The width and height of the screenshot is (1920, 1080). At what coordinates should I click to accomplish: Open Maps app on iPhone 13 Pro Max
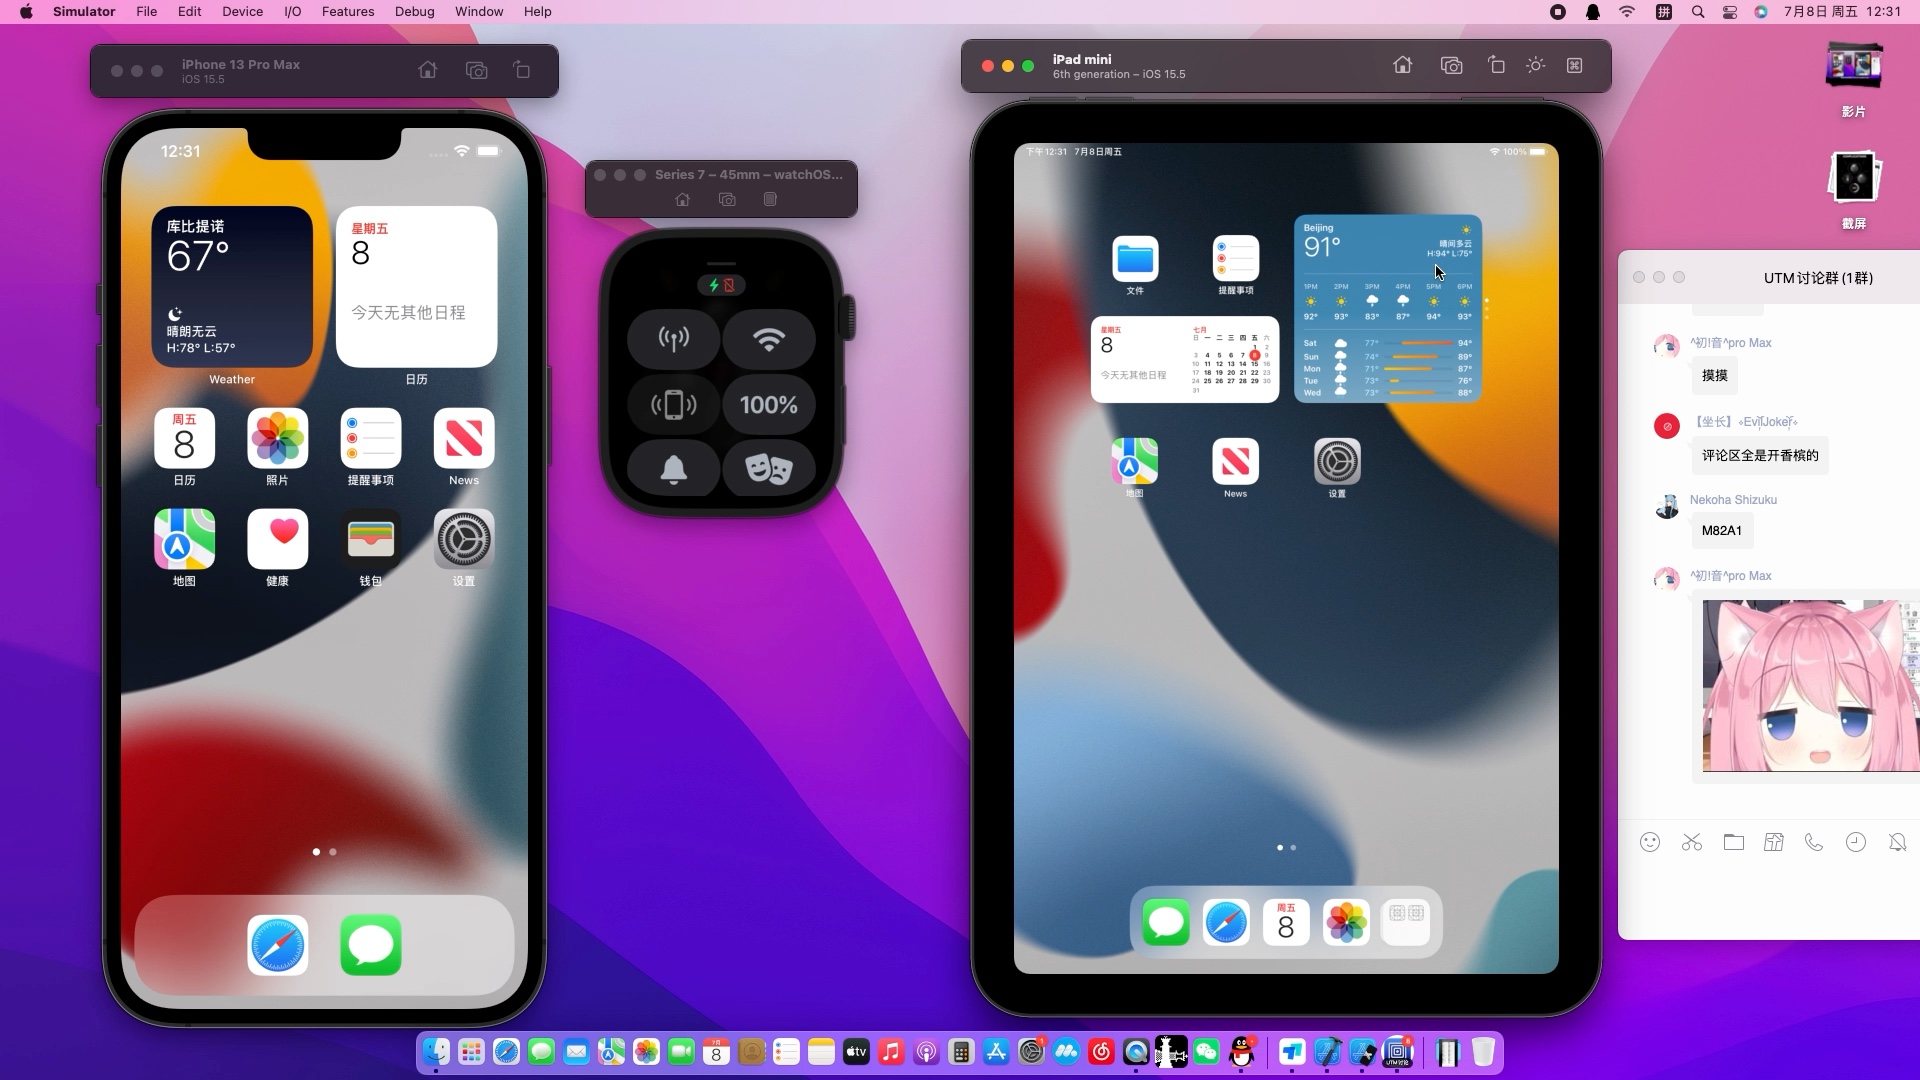tap(185, 538)
